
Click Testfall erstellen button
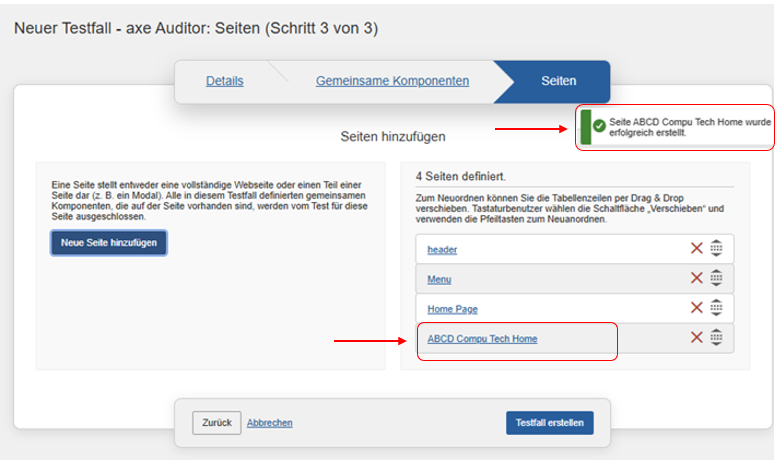tap(549, 423)
